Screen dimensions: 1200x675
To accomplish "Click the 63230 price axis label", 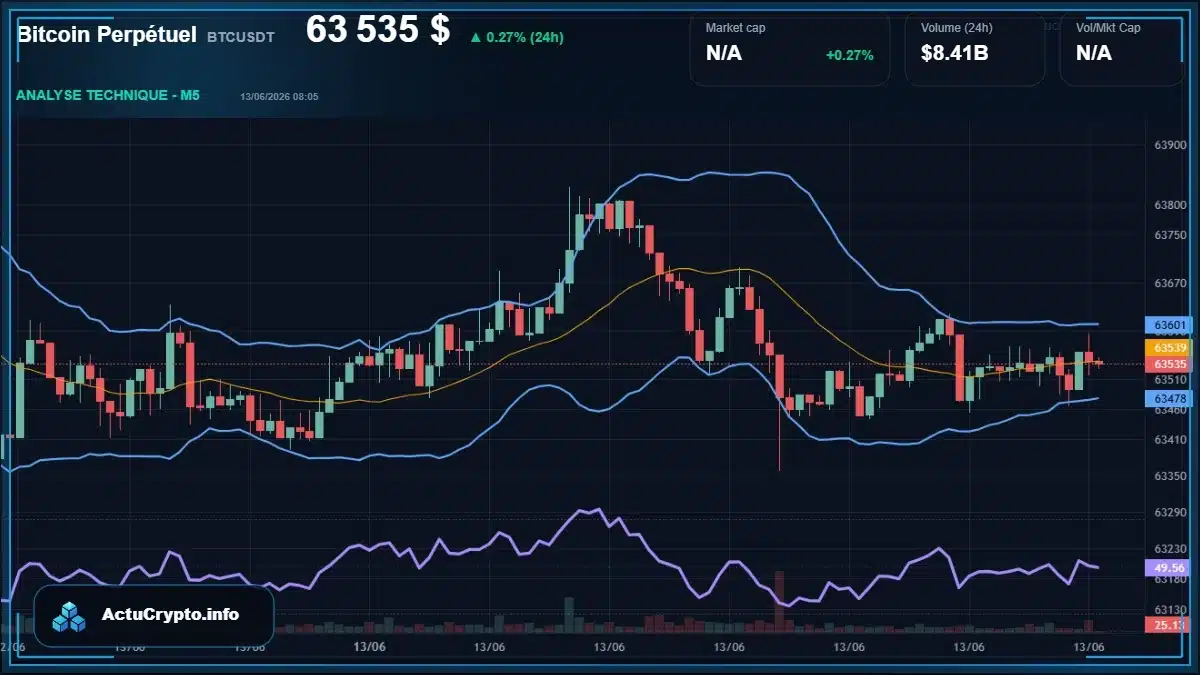I will [1170, 549].
